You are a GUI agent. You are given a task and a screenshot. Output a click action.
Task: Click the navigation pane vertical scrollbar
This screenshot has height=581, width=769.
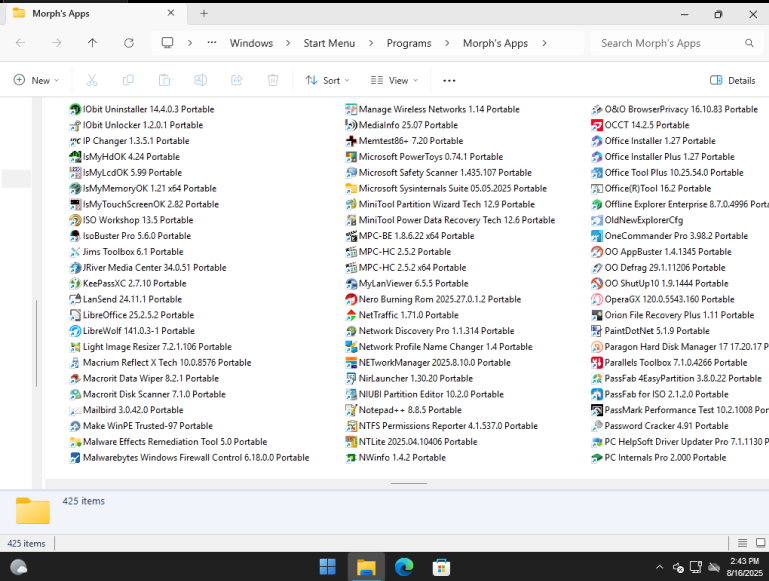[x=36, y=343]
